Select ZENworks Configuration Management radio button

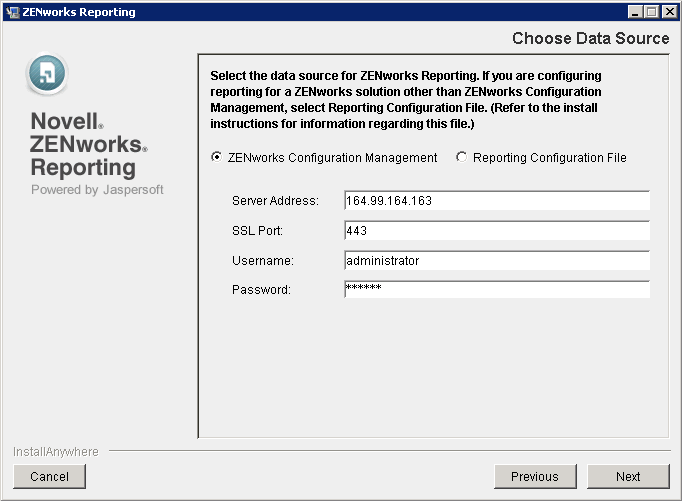[x=216, y=157]
